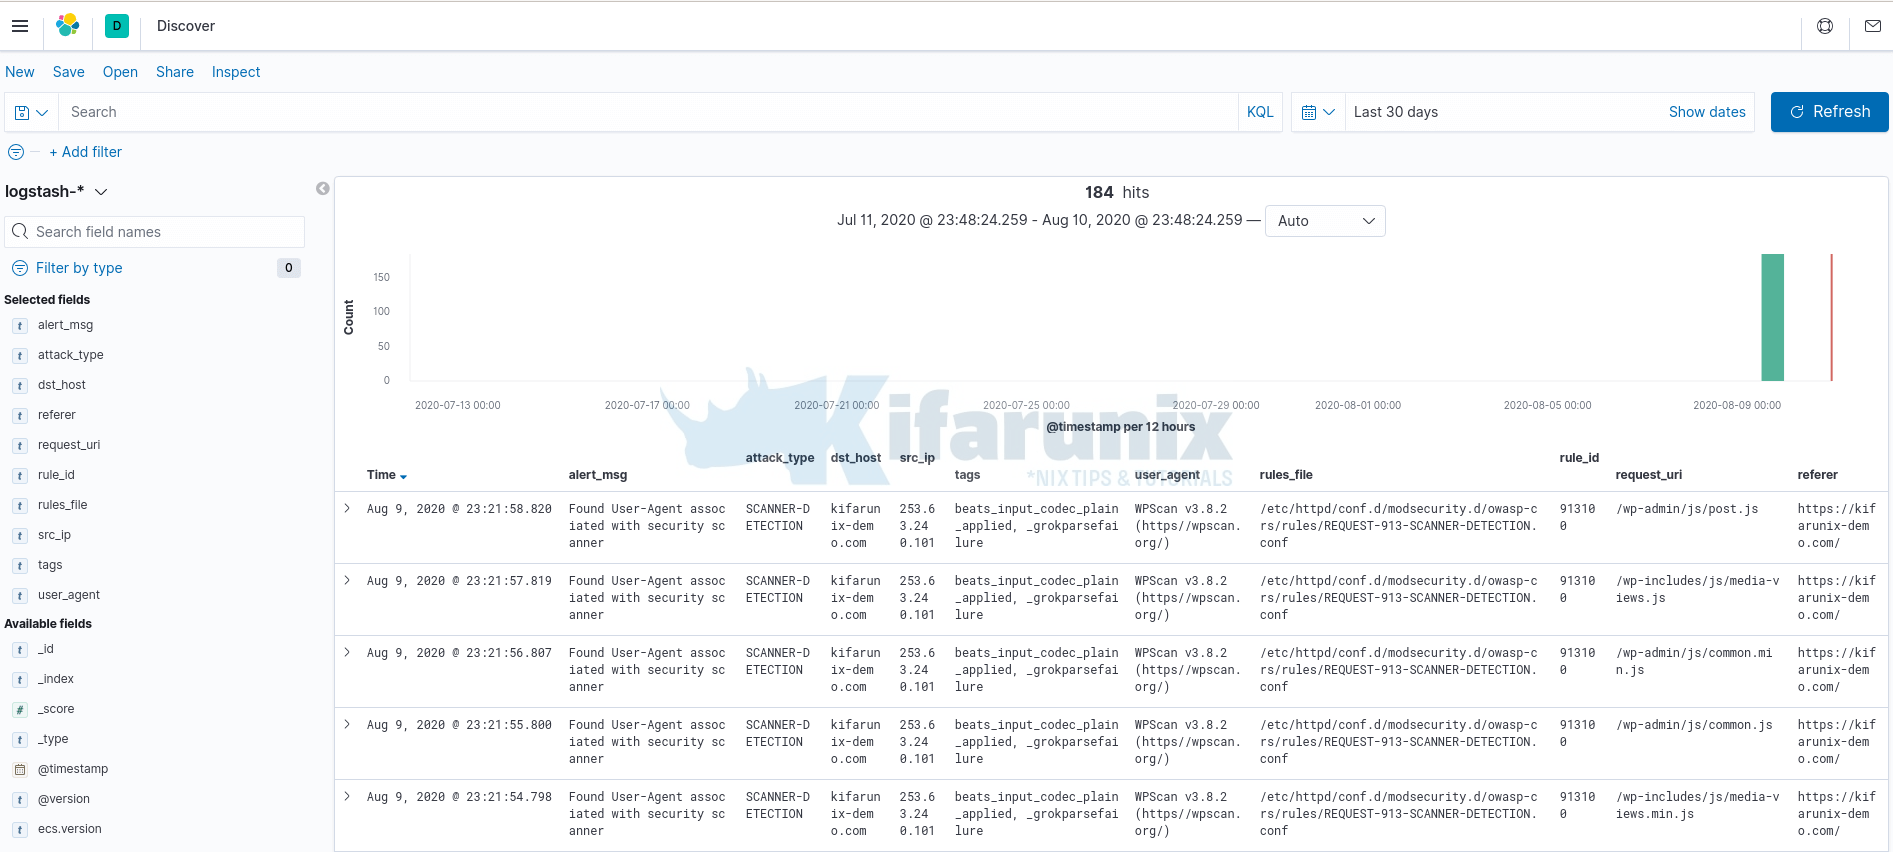Click the src_ip field type icon
The height and width of the screenshot is (852, 1893).
pos(20,536)
